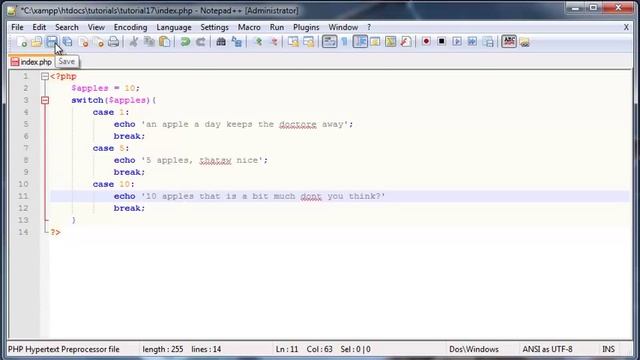Click the underlined word 'dont'

(311, 196)
